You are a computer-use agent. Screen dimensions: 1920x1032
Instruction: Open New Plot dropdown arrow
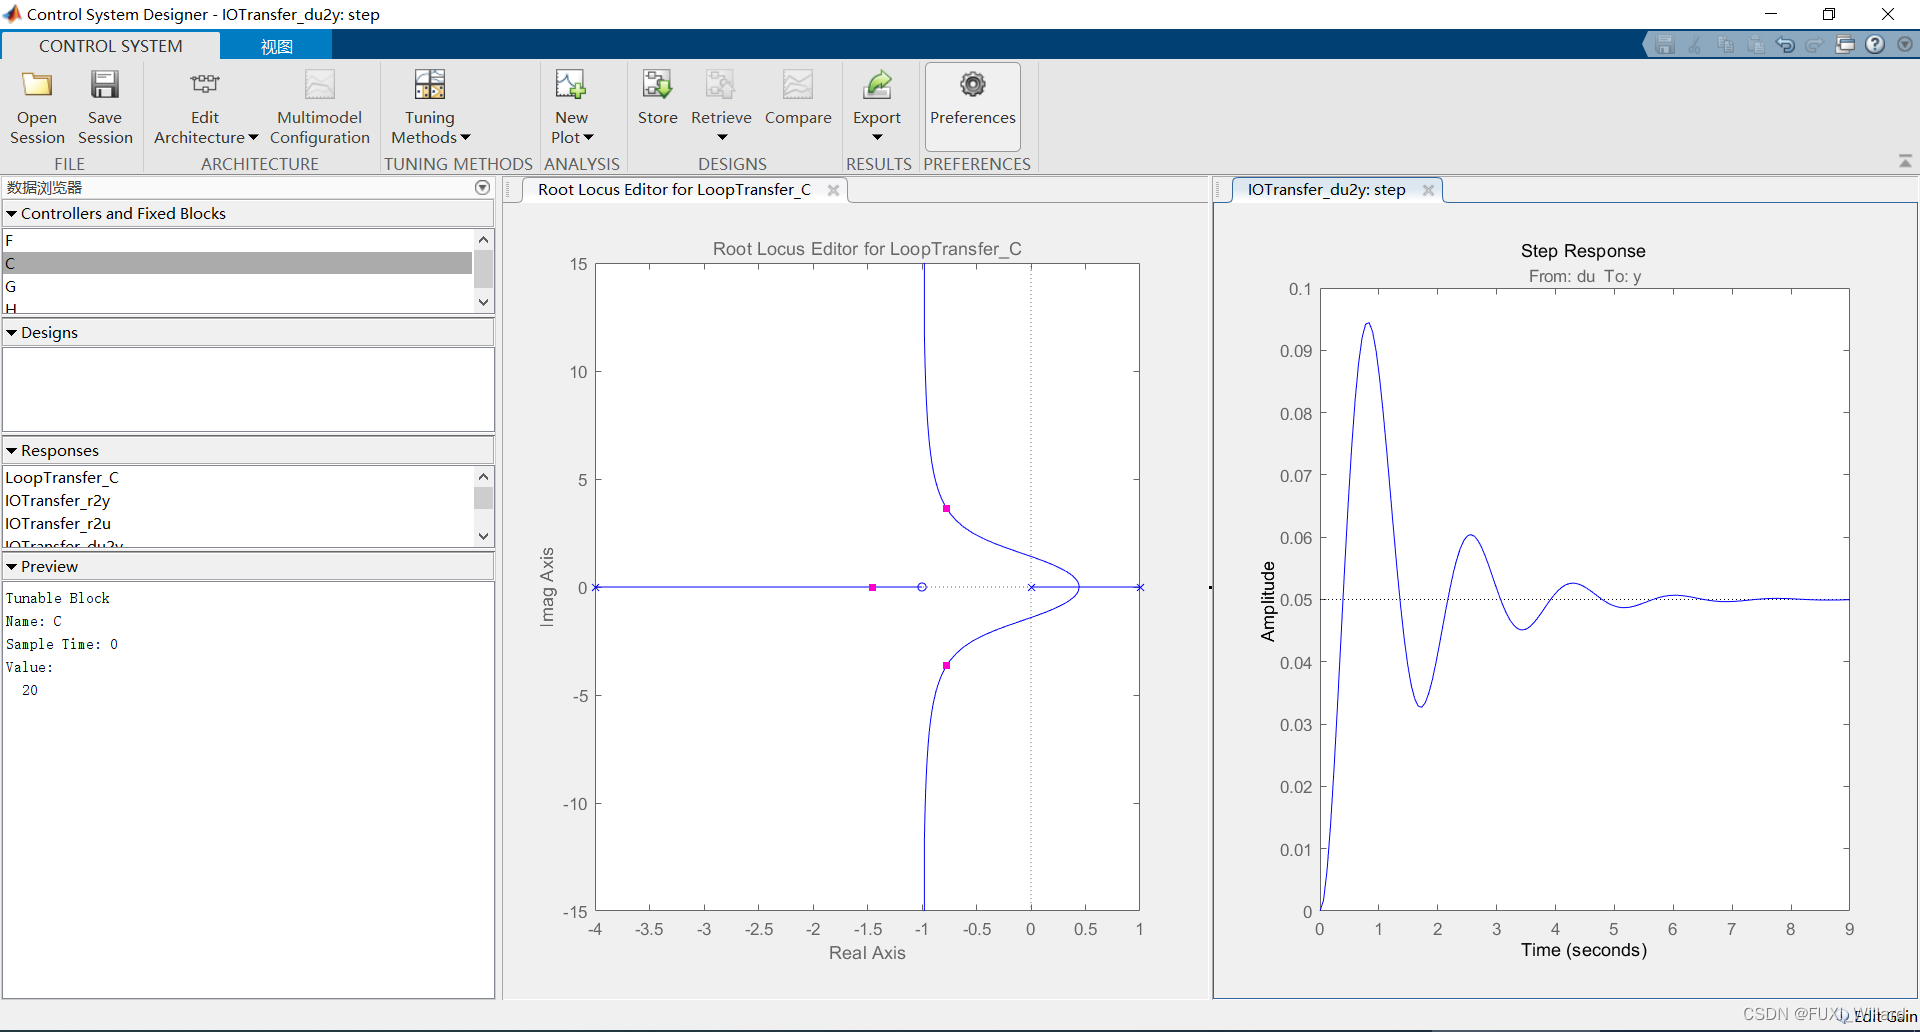coord(588,138)
